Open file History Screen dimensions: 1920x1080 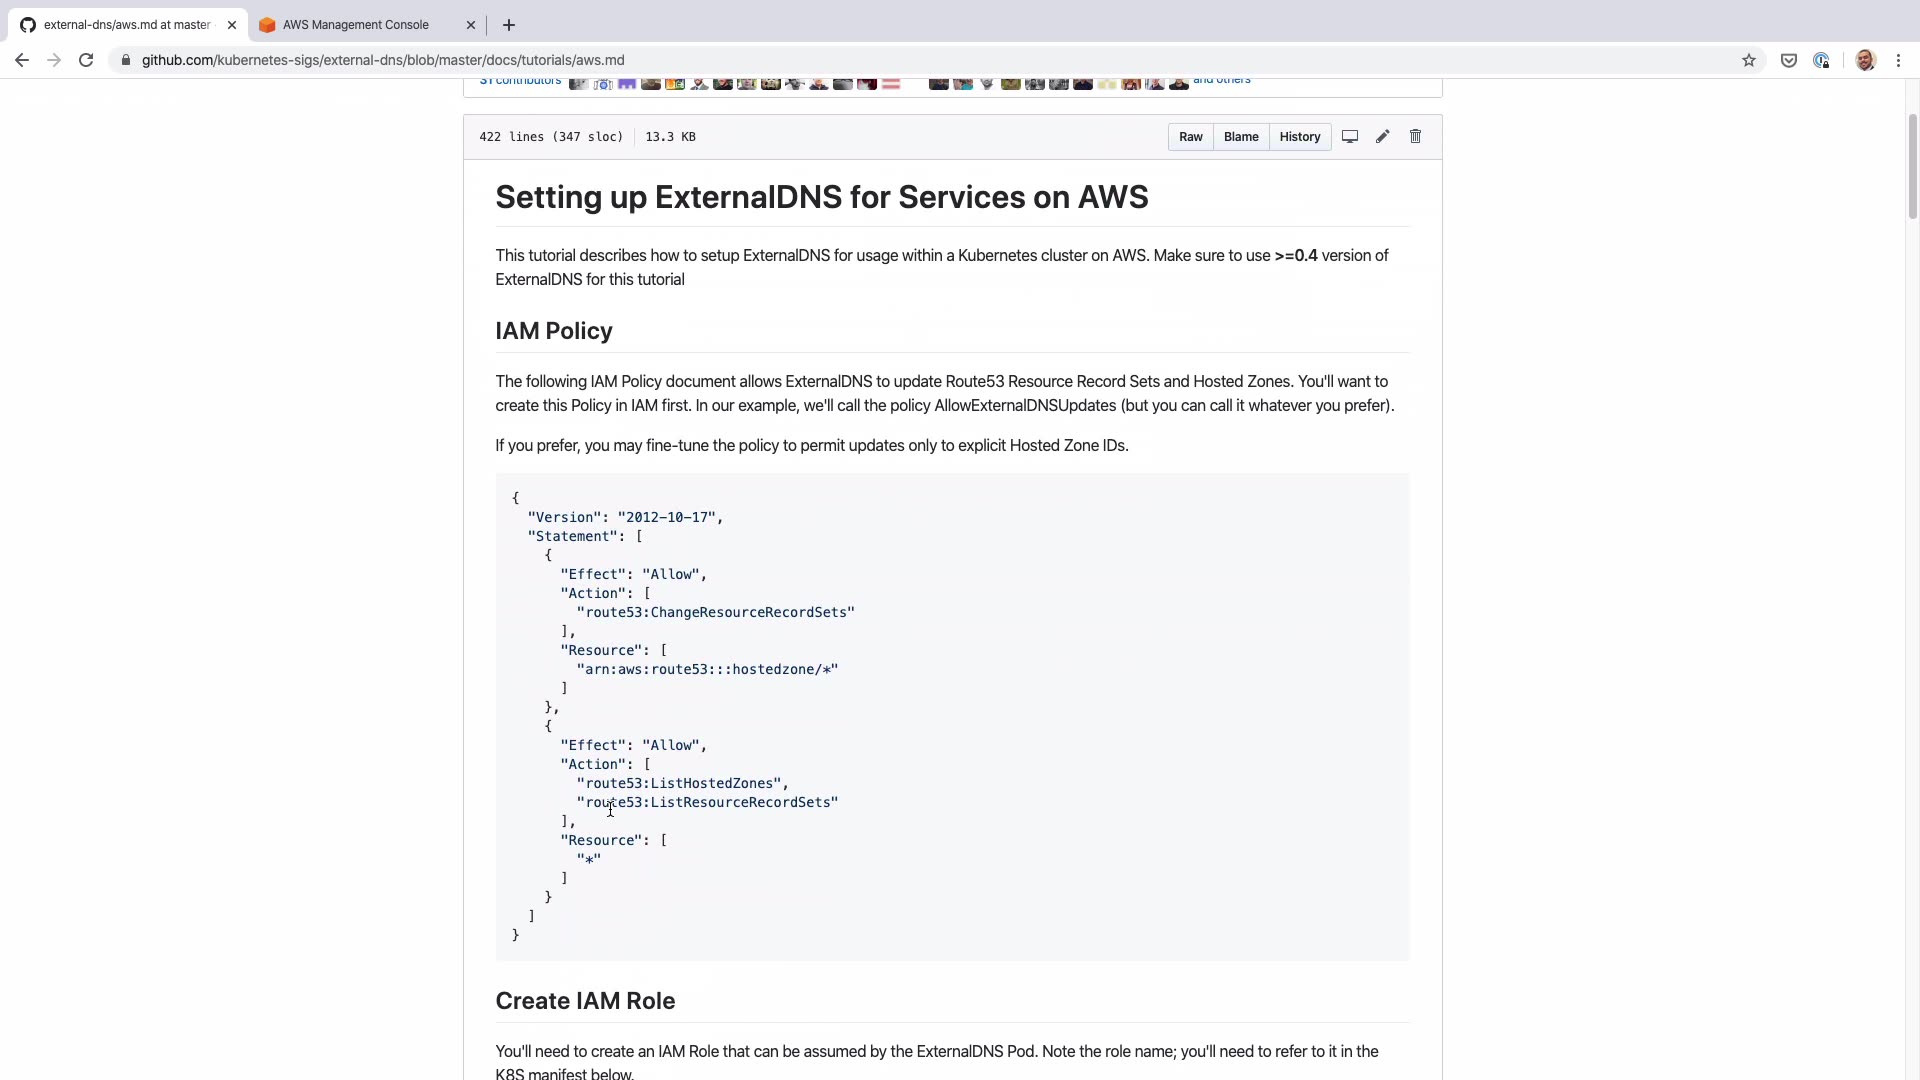coord(1299,137)
